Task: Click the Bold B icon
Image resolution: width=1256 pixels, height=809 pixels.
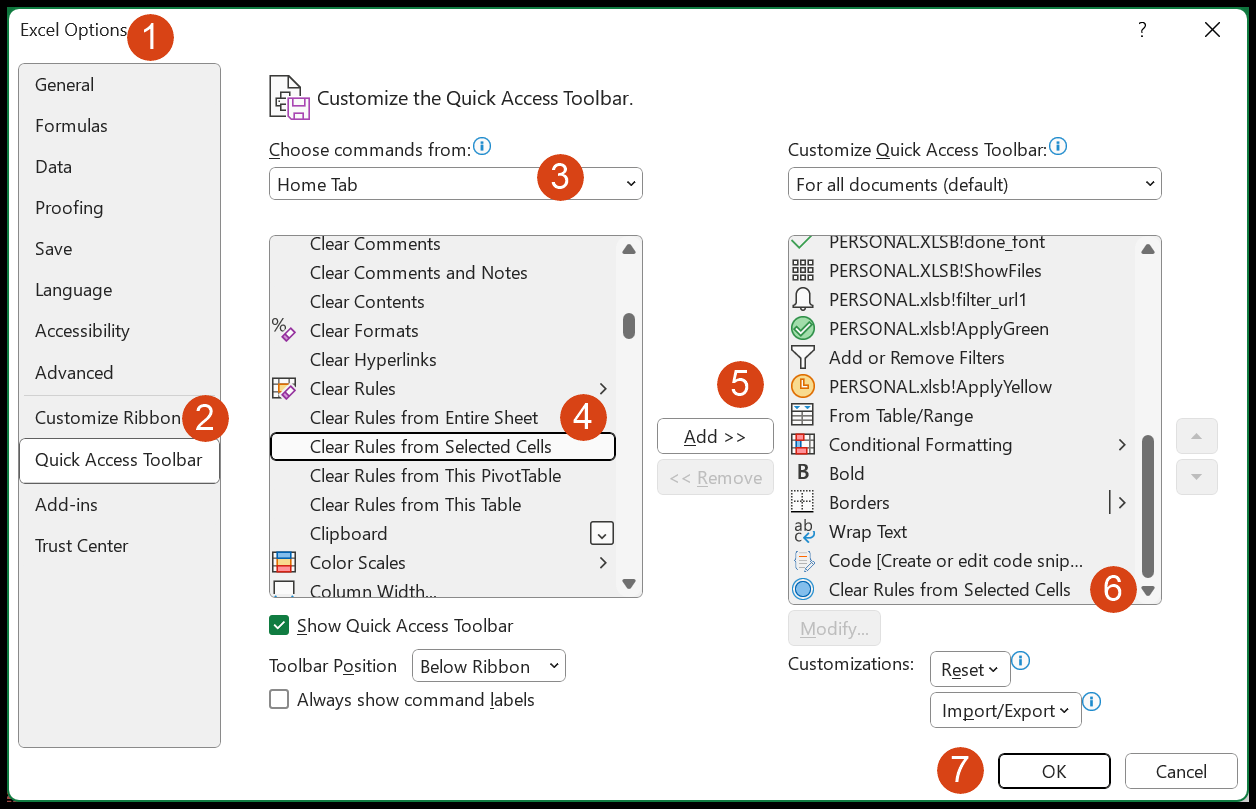Action: (803, 473)
